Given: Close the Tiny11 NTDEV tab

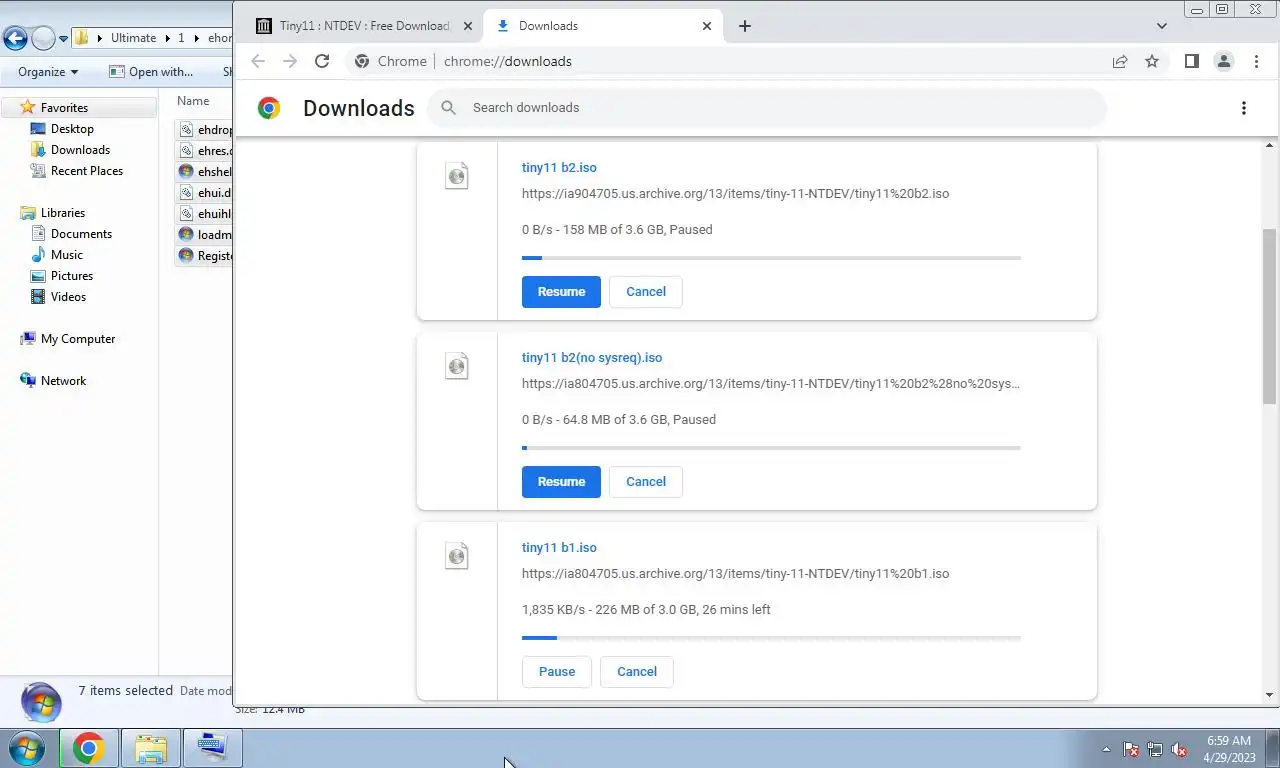Looking at the screenshot, I should coord(467,26).
